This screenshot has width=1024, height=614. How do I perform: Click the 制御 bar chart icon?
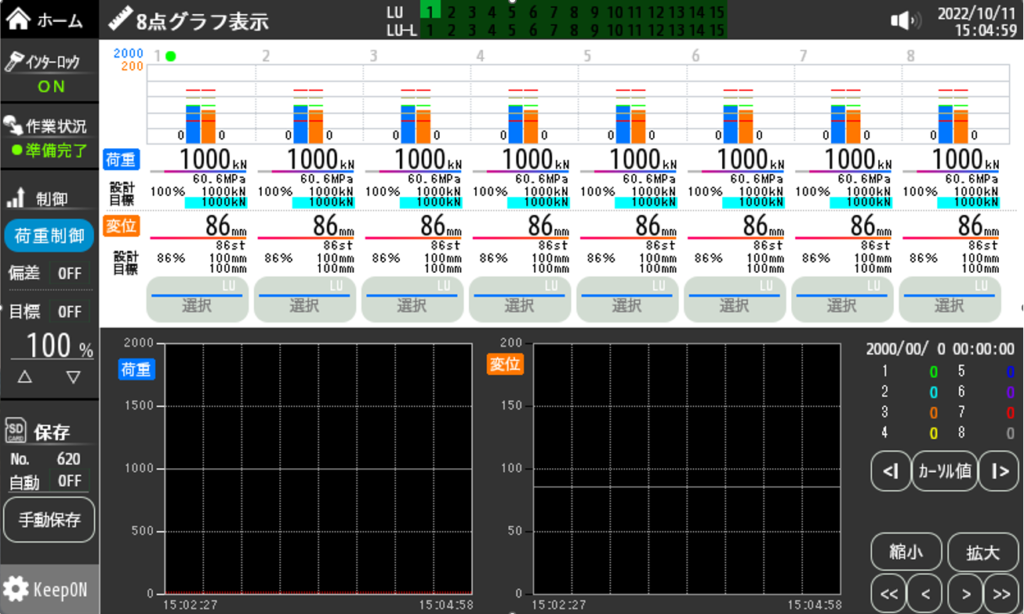16,197
